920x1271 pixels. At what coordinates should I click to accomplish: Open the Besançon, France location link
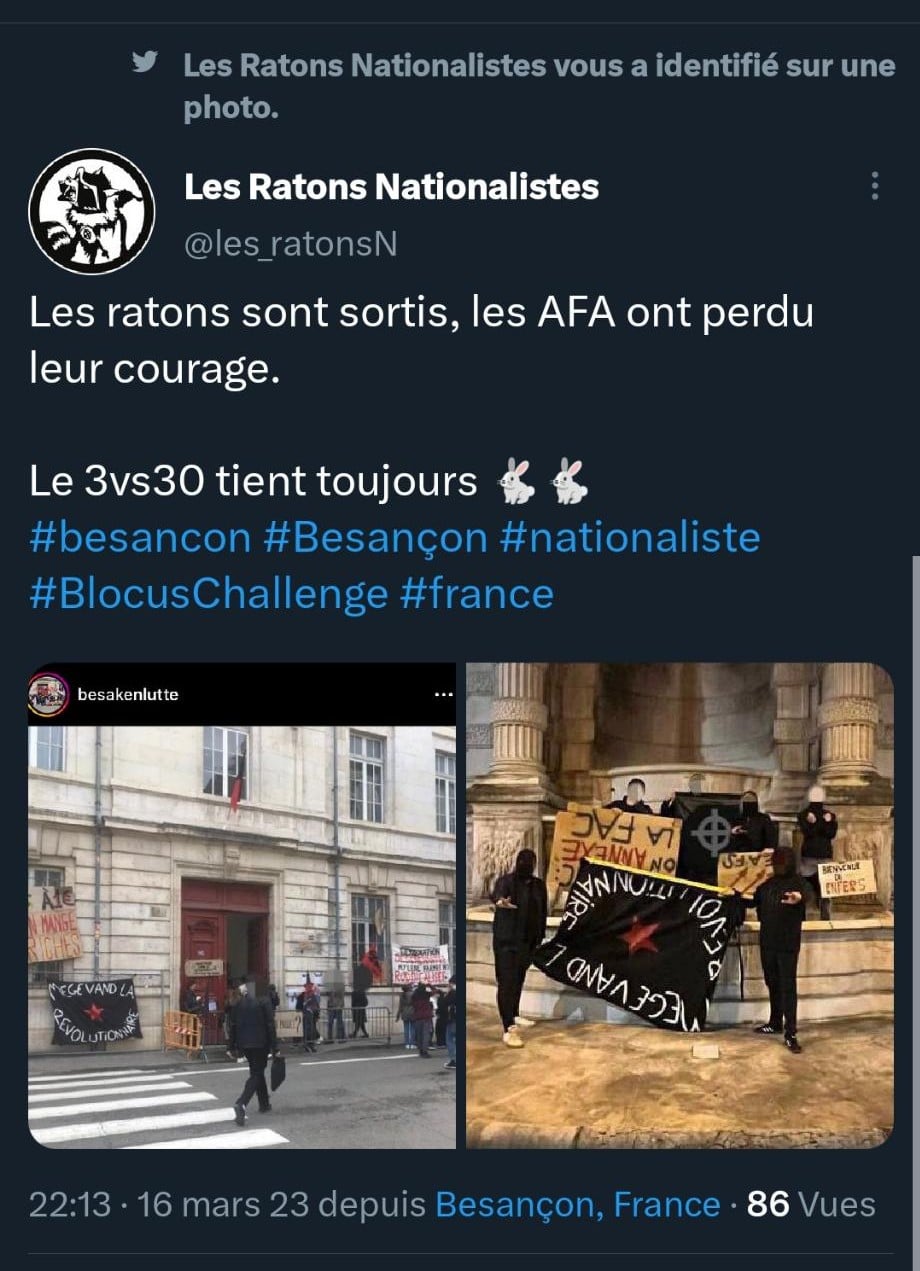(578, 1205)
